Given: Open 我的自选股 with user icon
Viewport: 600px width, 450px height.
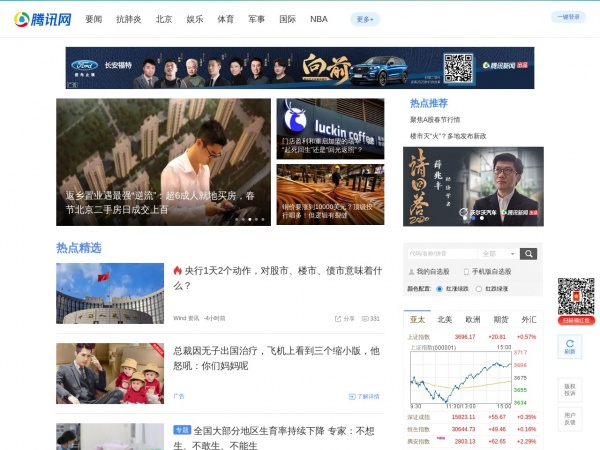Looking at the screenshot, I should coord(429,271).
